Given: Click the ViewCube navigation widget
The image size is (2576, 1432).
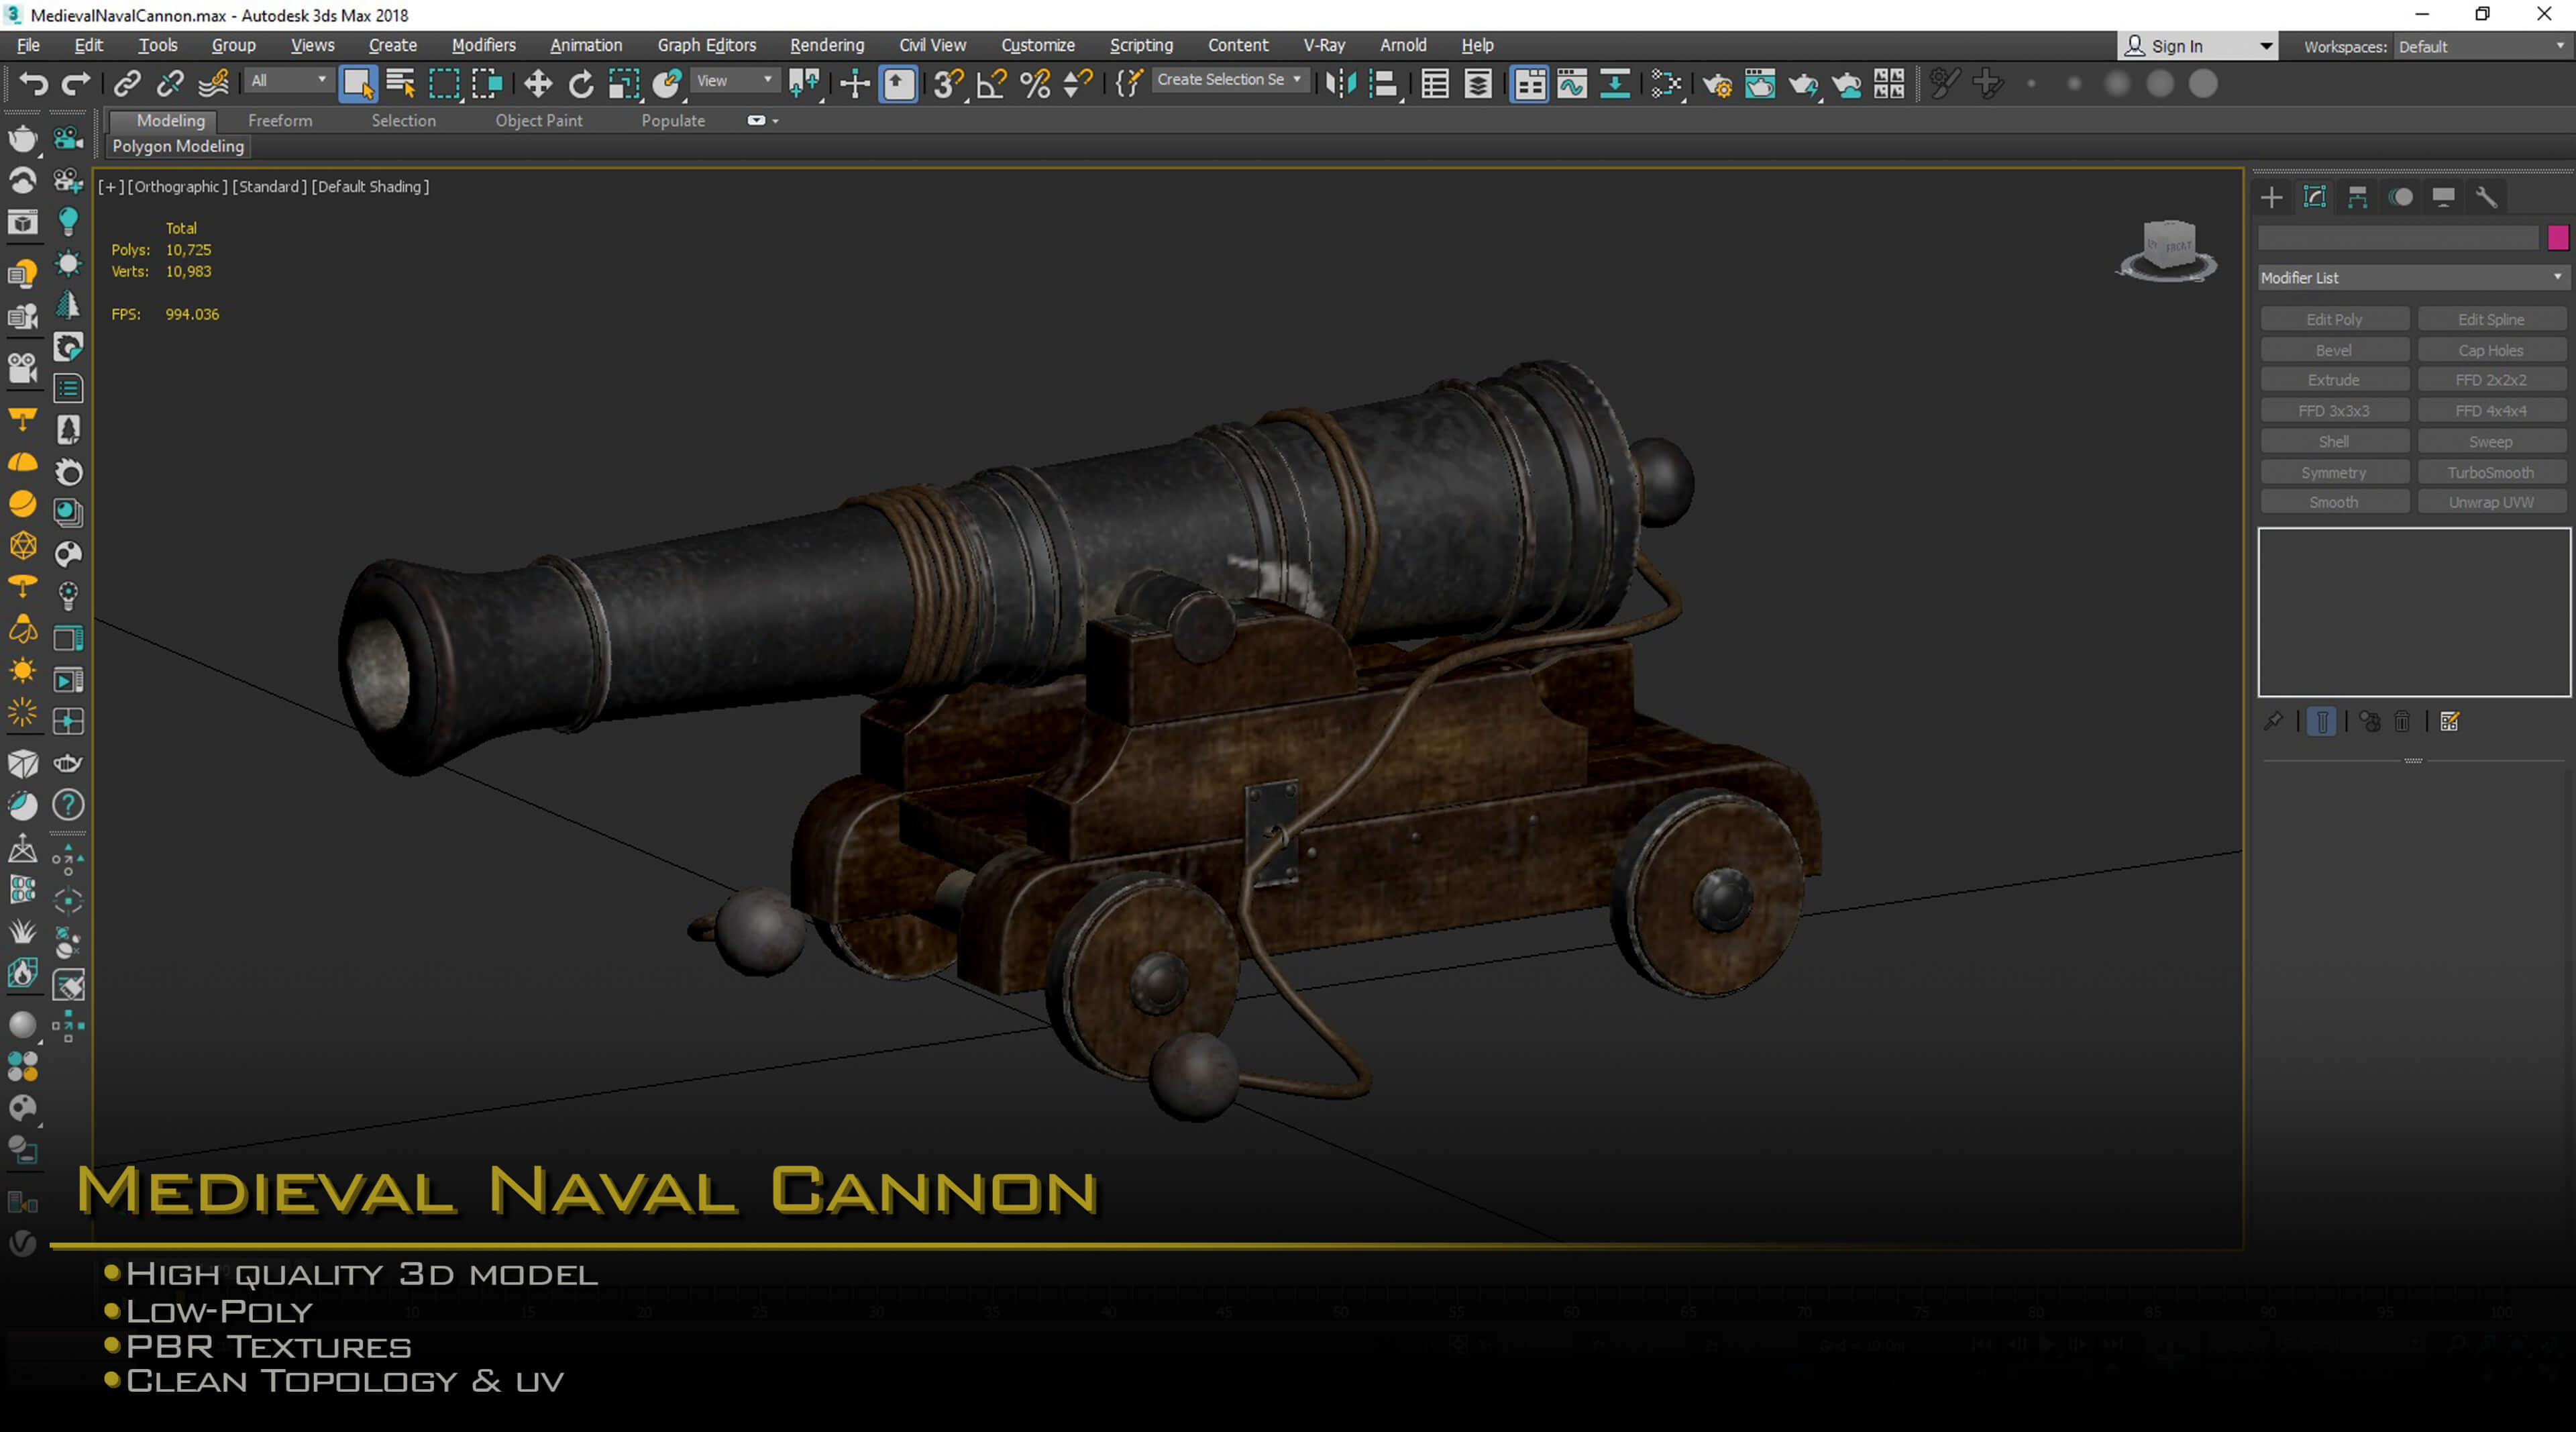Looking at the screenshot, I should [x=2167, y=250].
